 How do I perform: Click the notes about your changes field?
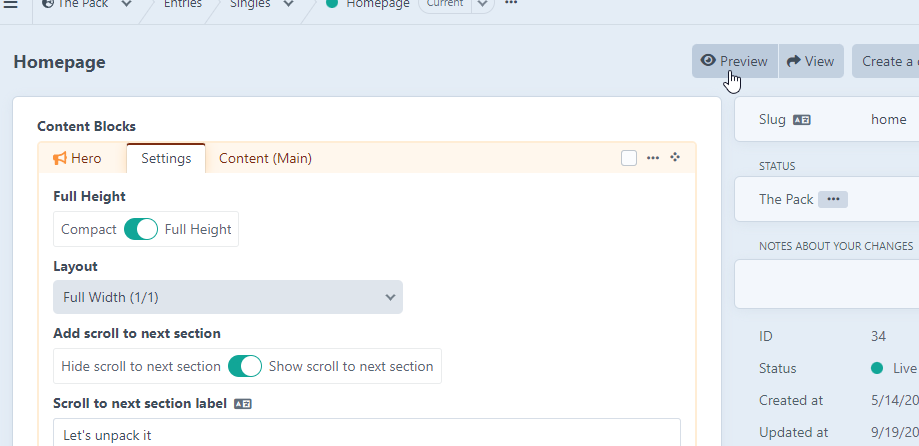tap(828, 284)
